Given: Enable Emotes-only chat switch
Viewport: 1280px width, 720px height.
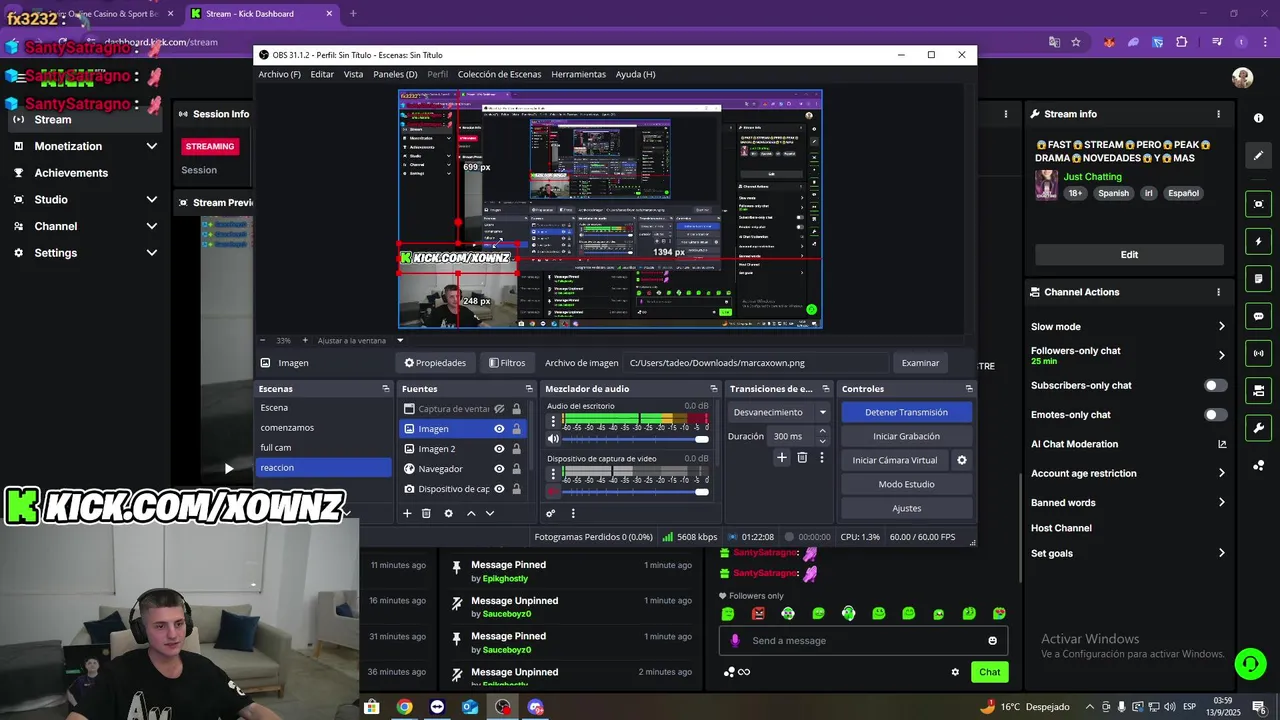Looking at the screenshot, I should [x=1215, y=415].
